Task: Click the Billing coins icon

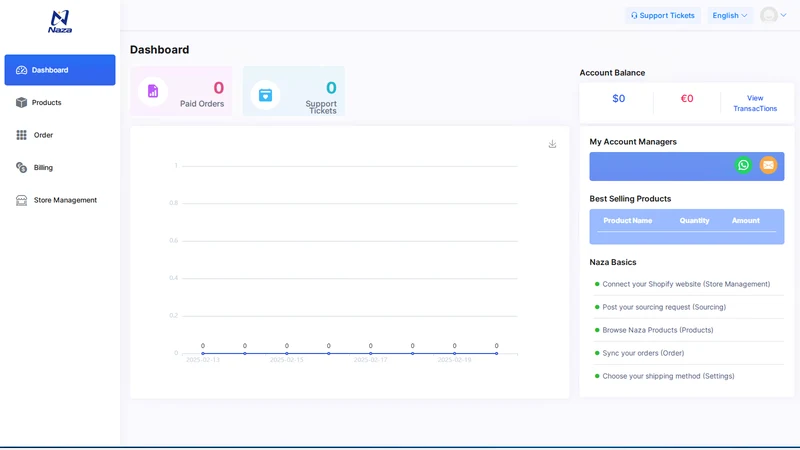Action: [21, 167]
